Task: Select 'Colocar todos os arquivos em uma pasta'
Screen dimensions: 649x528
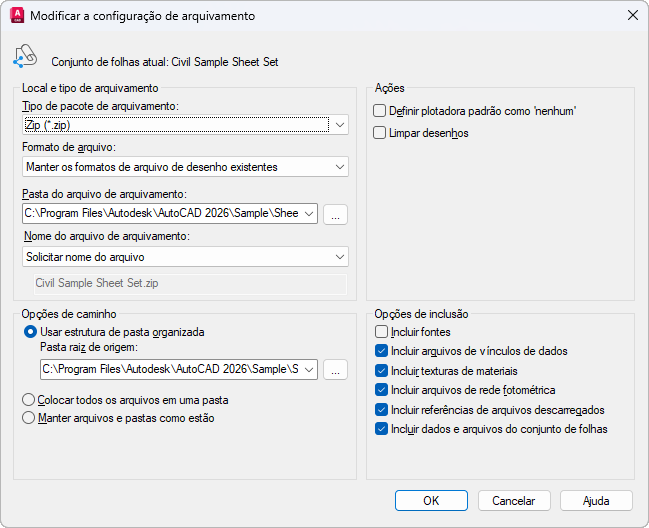Action: pyautogui.click(x=30, y=399)
